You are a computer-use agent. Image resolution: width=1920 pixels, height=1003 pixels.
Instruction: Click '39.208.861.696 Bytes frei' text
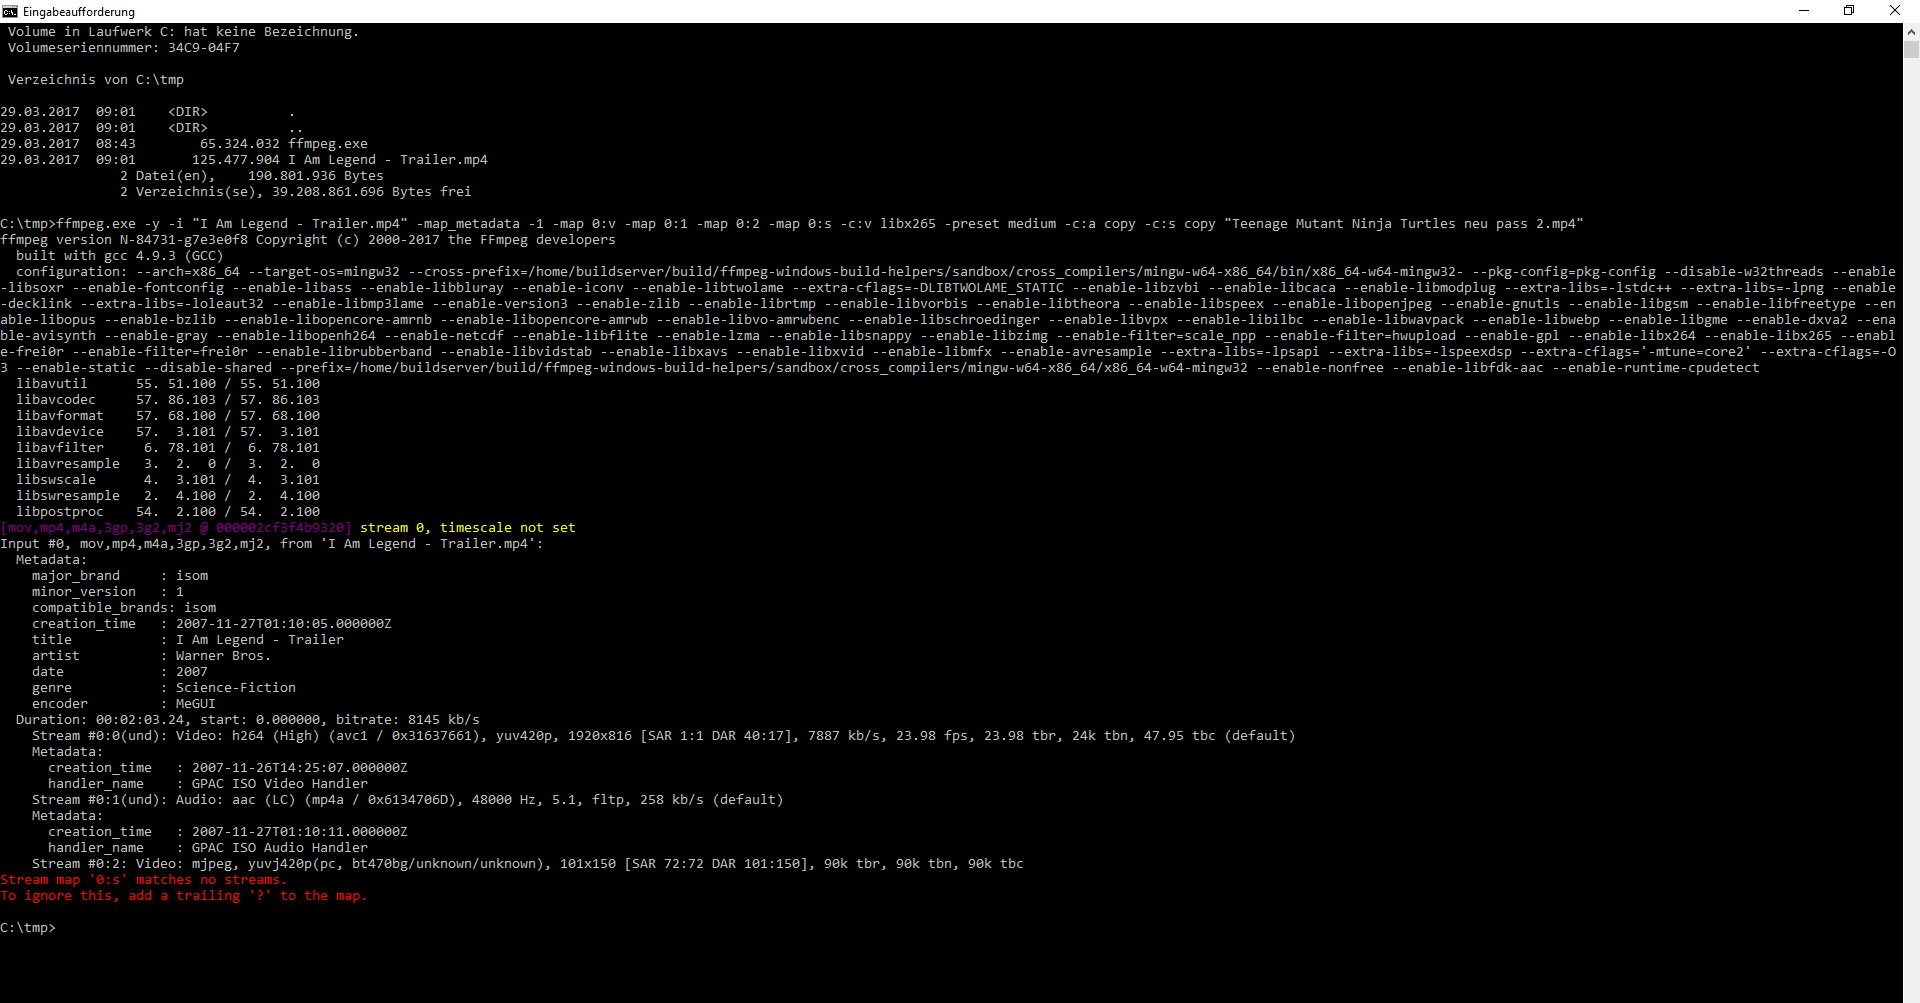pyautogui.click(x=372, y=192)
